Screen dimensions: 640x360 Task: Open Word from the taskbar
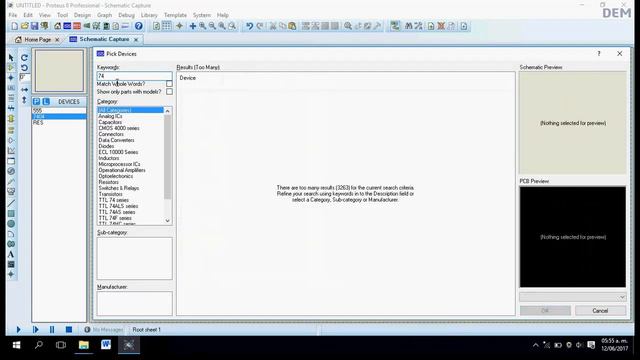click(x=106, y=345)
